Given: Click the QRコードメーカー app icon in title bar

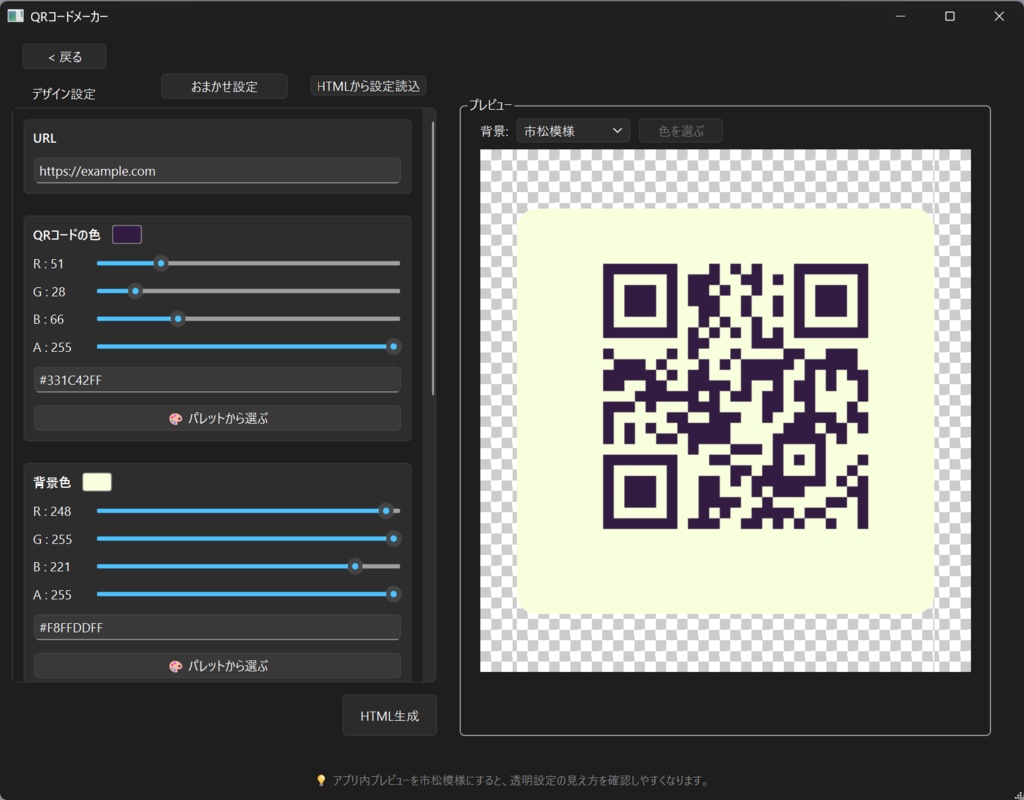Looking at the screenshot, I should pos(15,16).
